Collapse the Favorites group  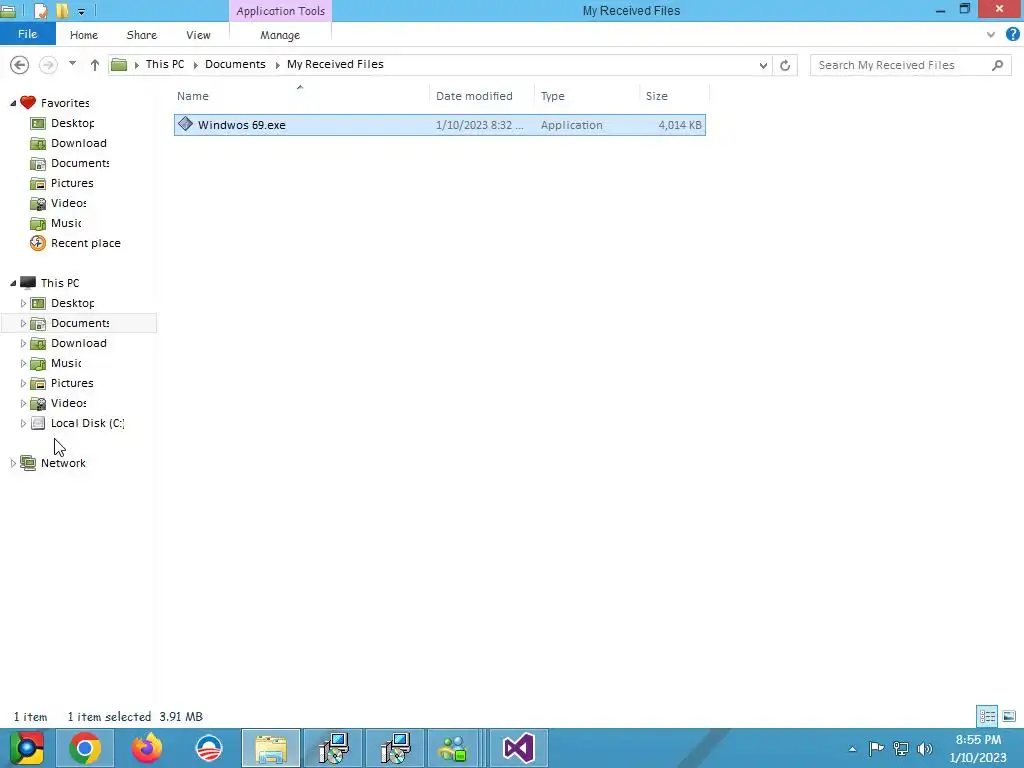(x=13, y=103)
